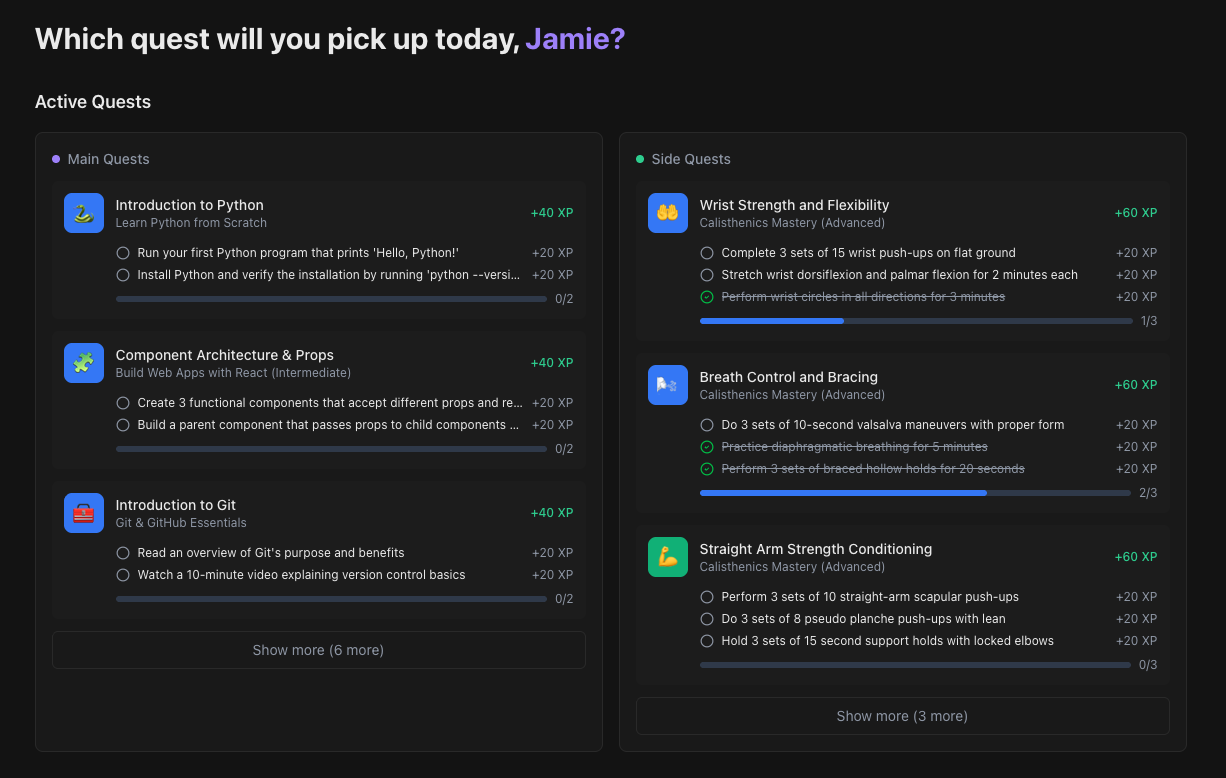The height and width of the screenshot is (778, 1226).
Task: Expand Side Quests with Show more (3 more)
Action: point(902,716)
